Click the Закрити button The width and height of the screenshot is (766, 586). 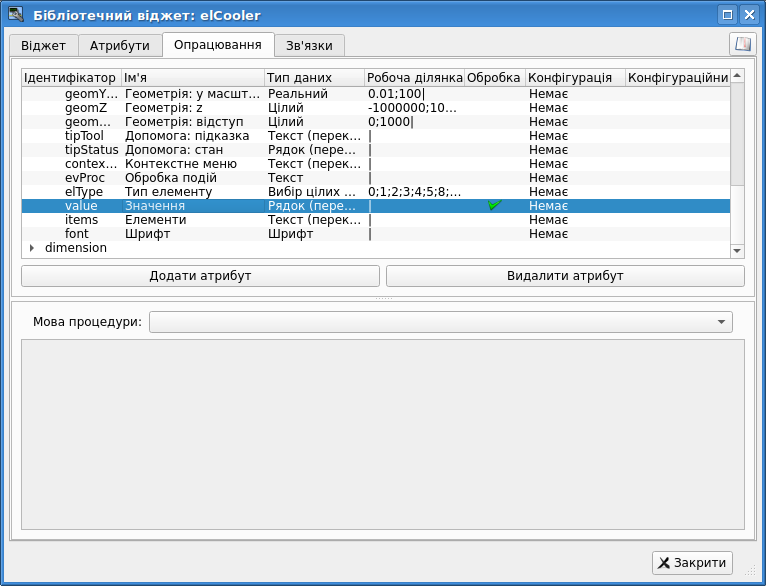(692, 563)
